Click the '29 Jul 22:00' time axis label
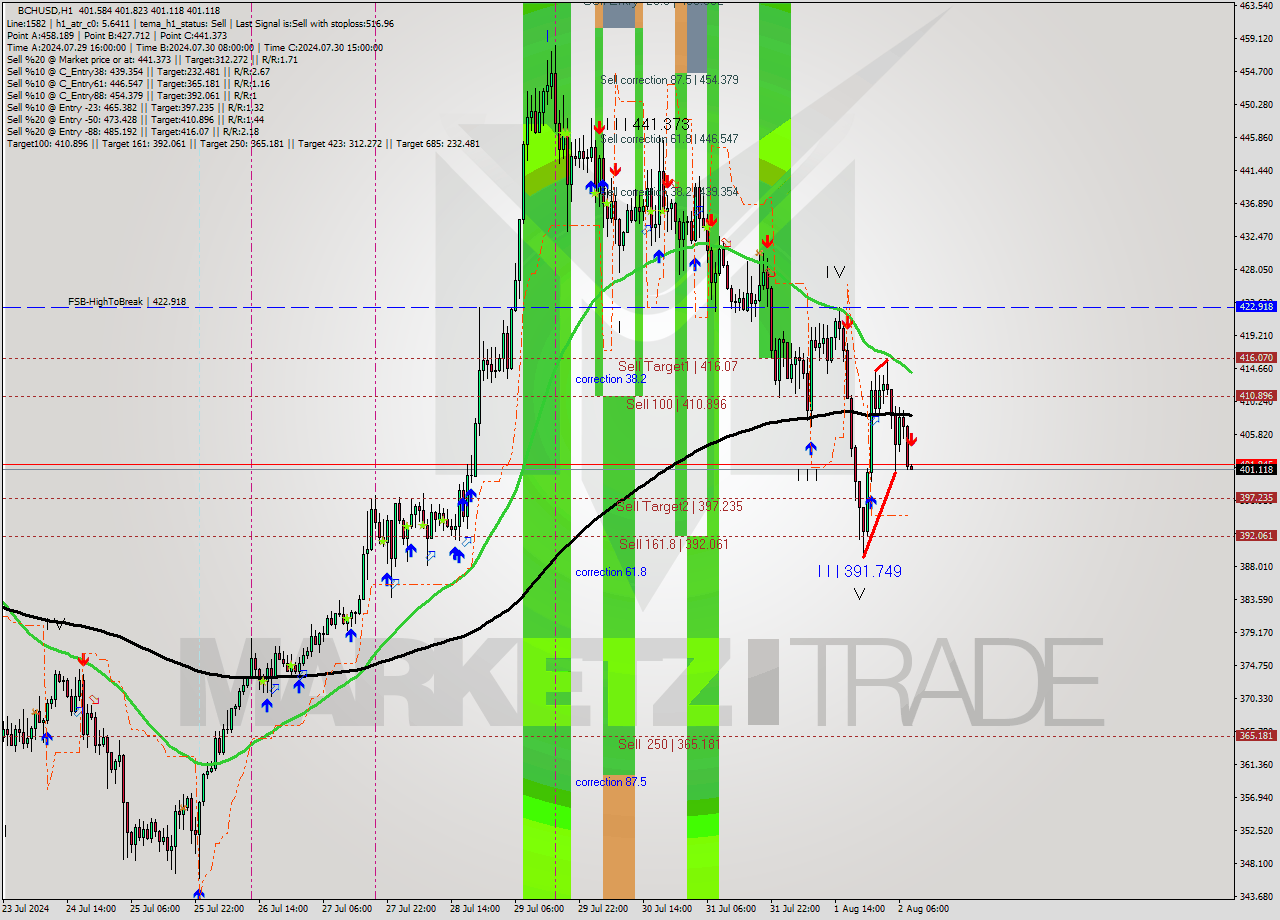The image size is (1280, 920). pos(602,909)
